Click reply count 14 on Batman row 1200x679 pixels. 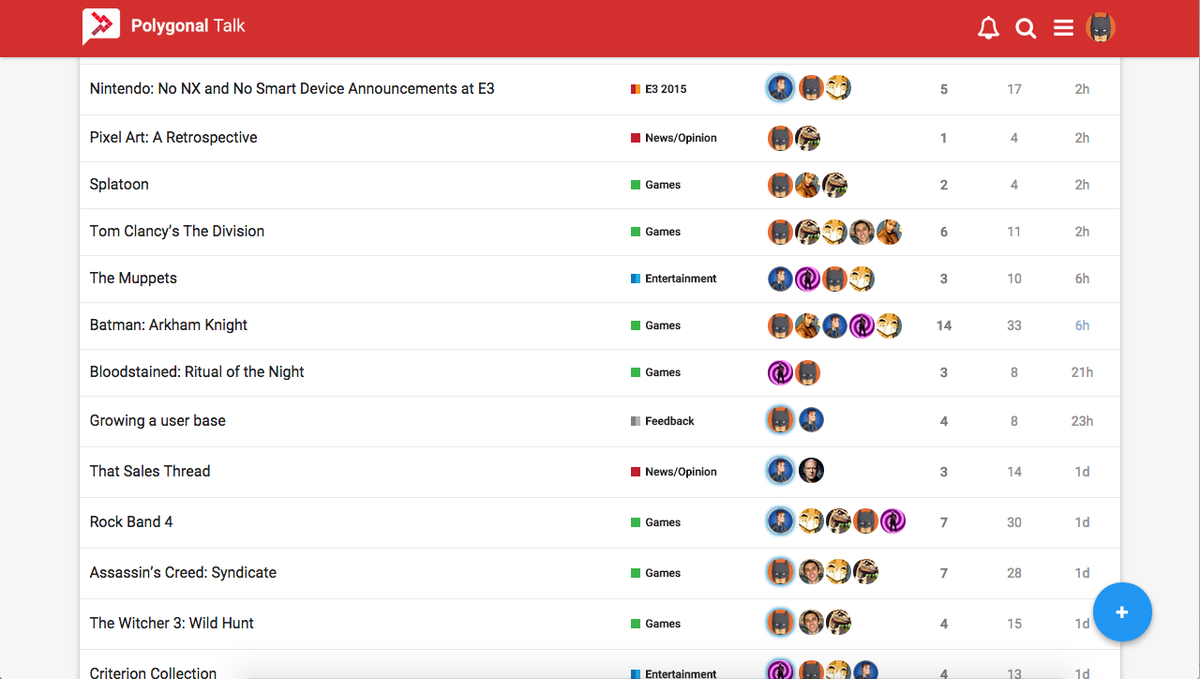(944, 326)
